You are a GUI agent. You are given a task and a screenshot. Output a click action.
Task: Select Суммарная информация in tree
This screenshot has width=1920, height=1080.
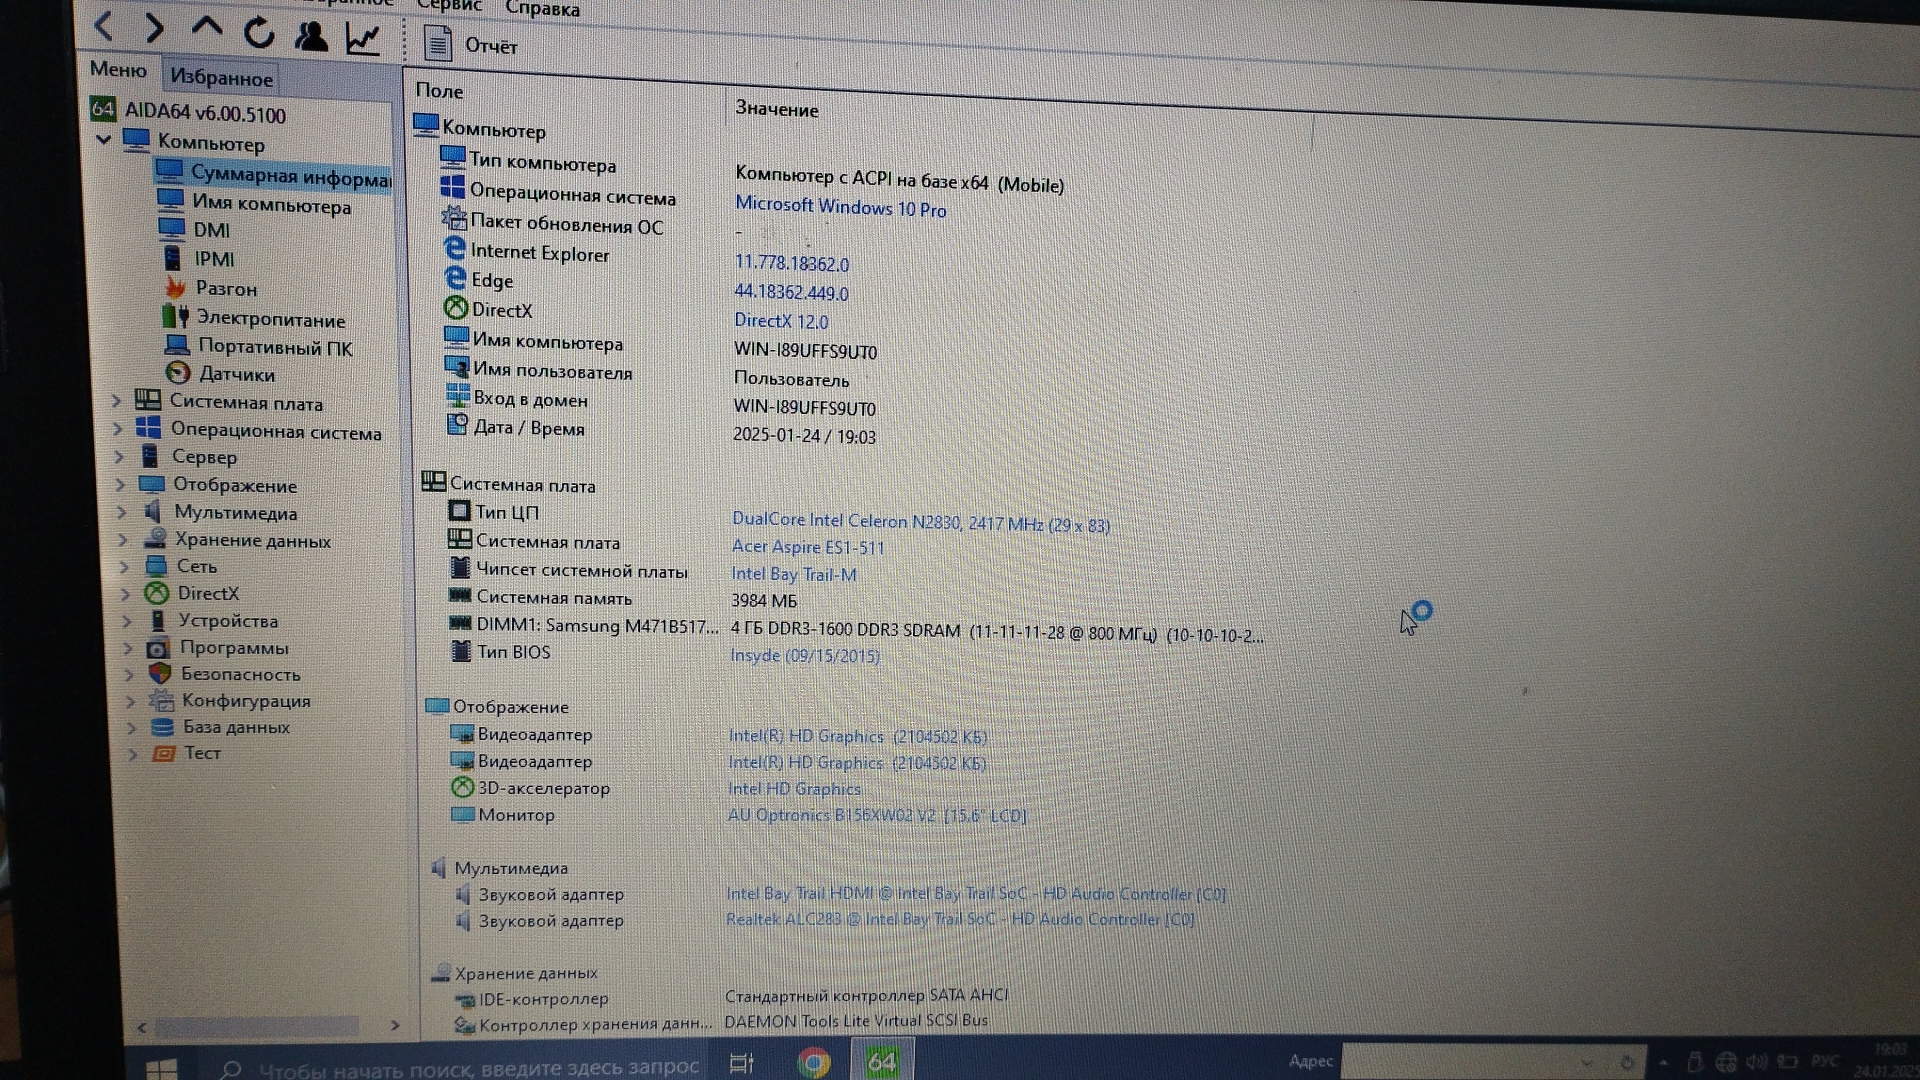pyautogui.click(x=273, y=176)
